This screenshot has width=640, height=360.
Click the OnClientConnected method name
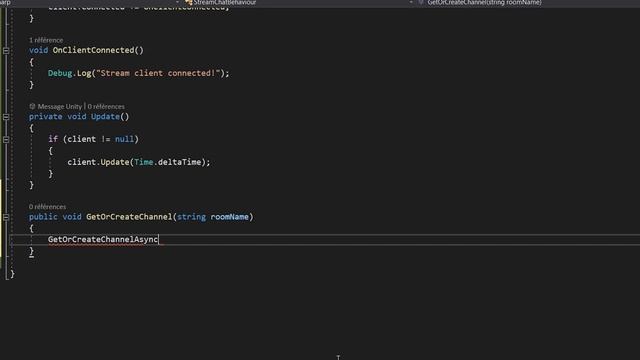(x=93, y=50)
